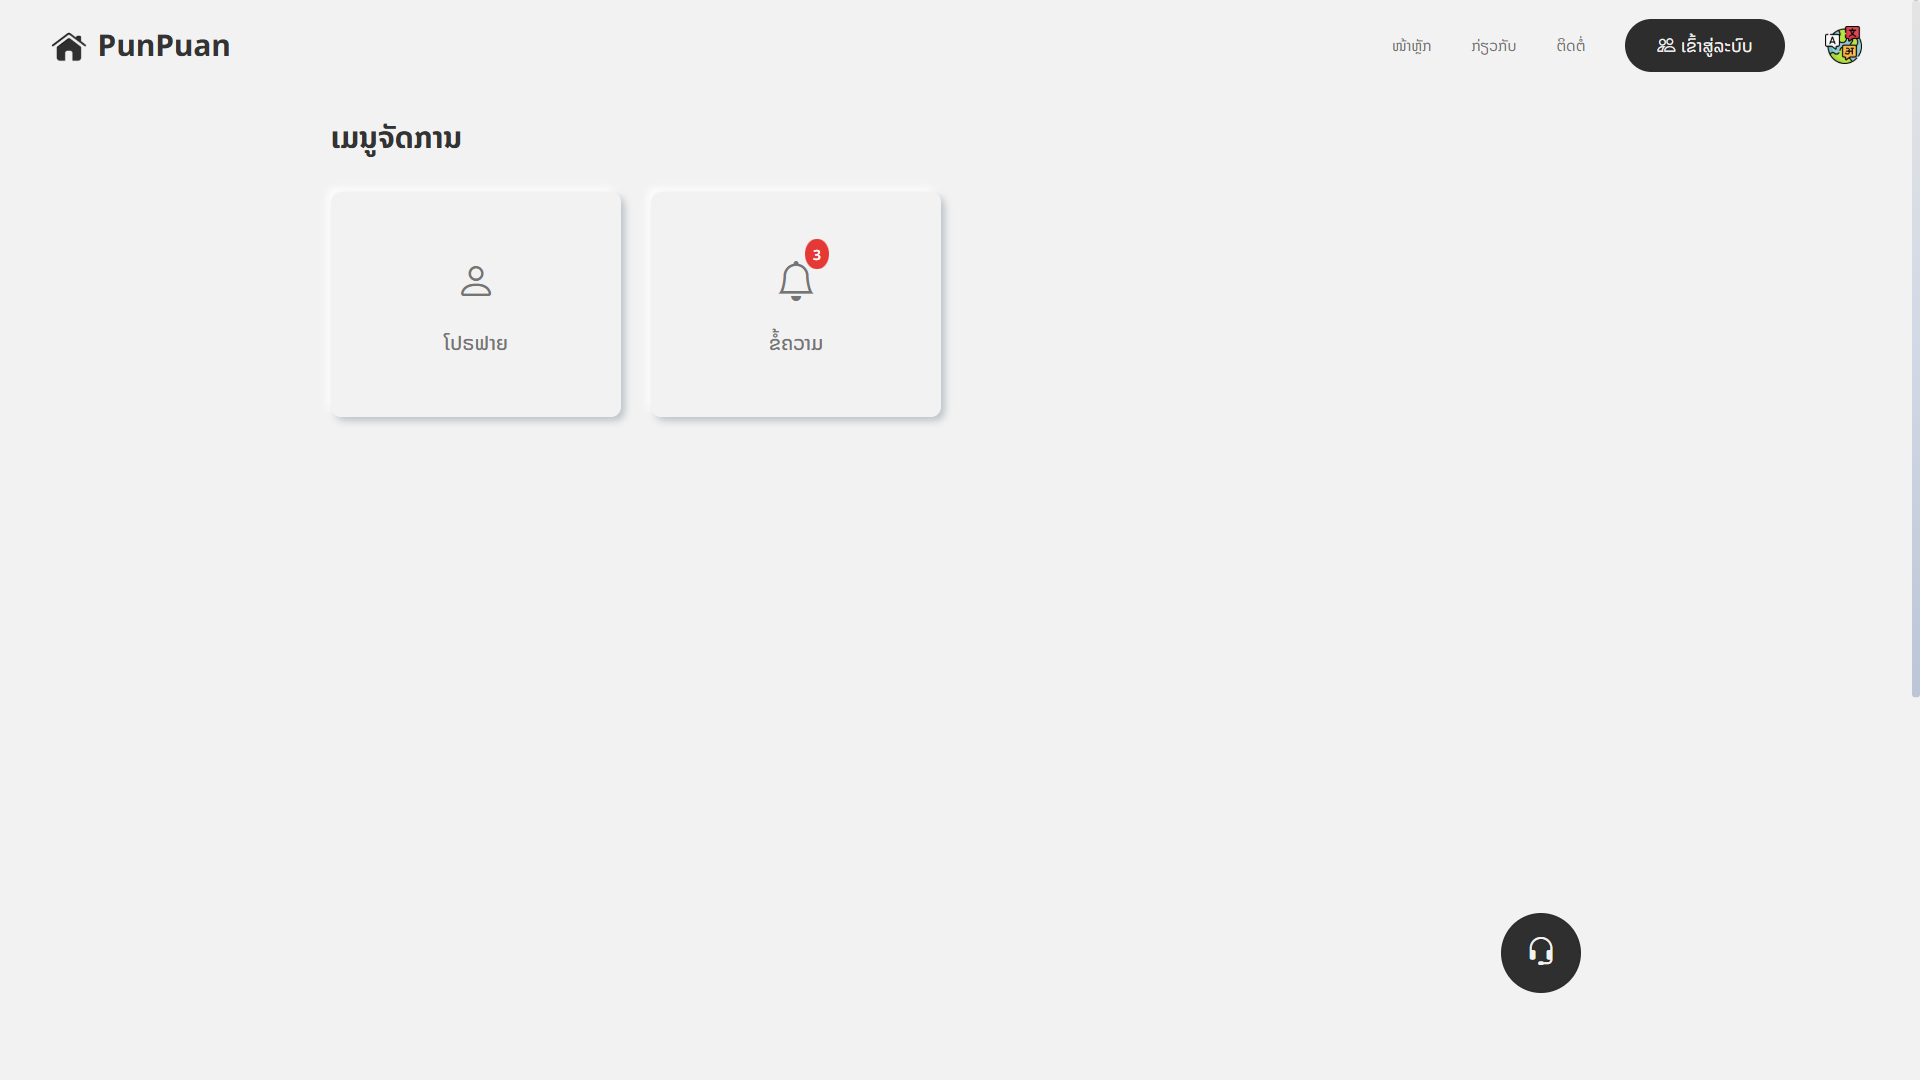The width and height of the screenshot is (1920, 1080).
Task: Click the PunPuan logo text
Action: pos(164,46)
